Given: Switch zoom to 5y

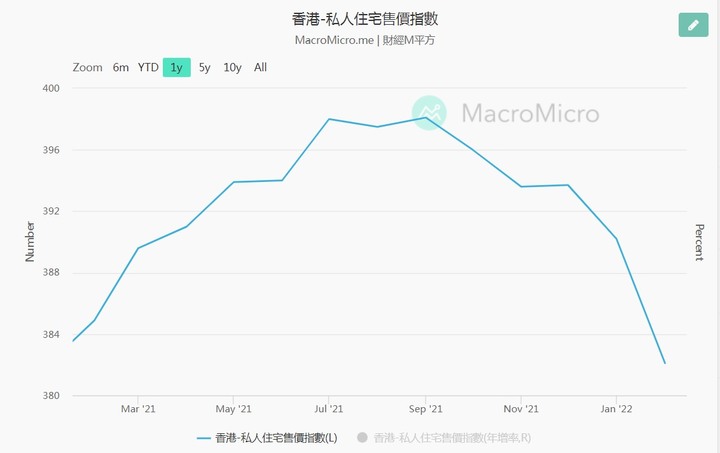Looking at the screenshot, I should 204,67.
